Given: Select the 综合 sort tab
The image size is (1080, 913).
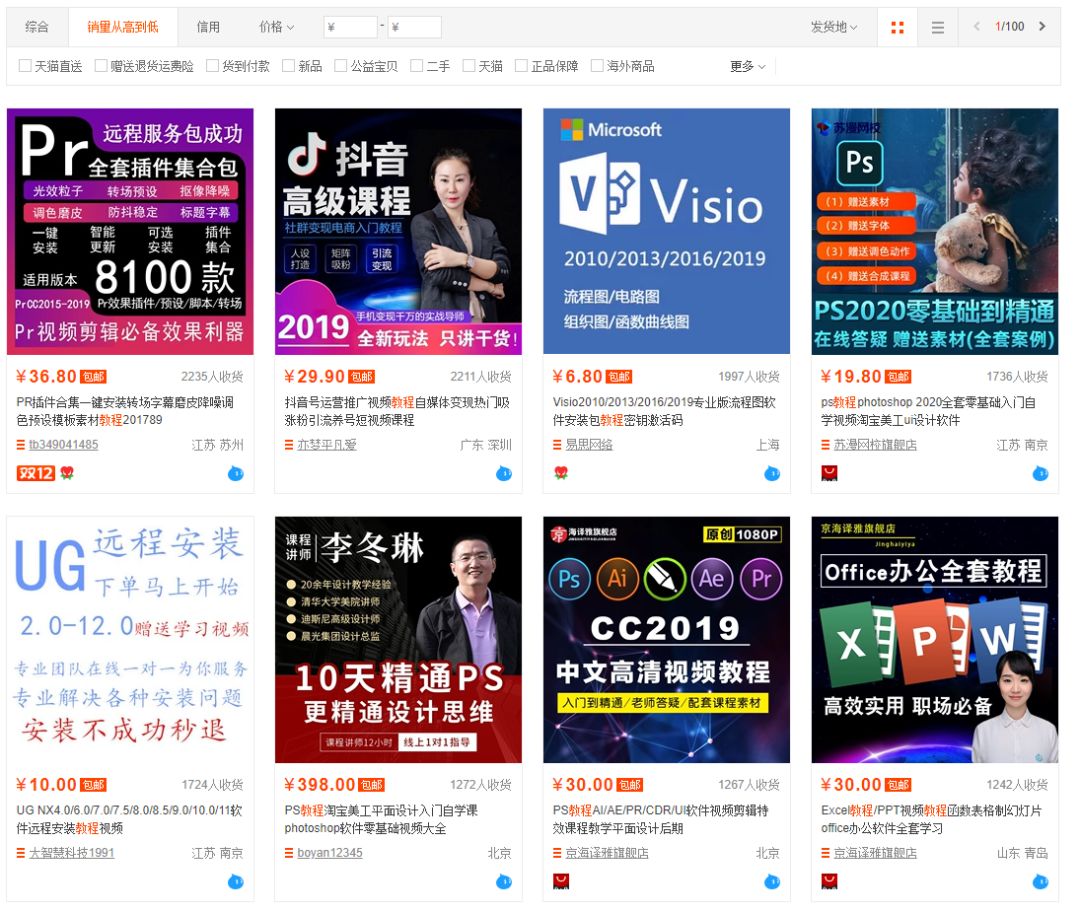Looking at the screenshot, I should click(37, 27).
